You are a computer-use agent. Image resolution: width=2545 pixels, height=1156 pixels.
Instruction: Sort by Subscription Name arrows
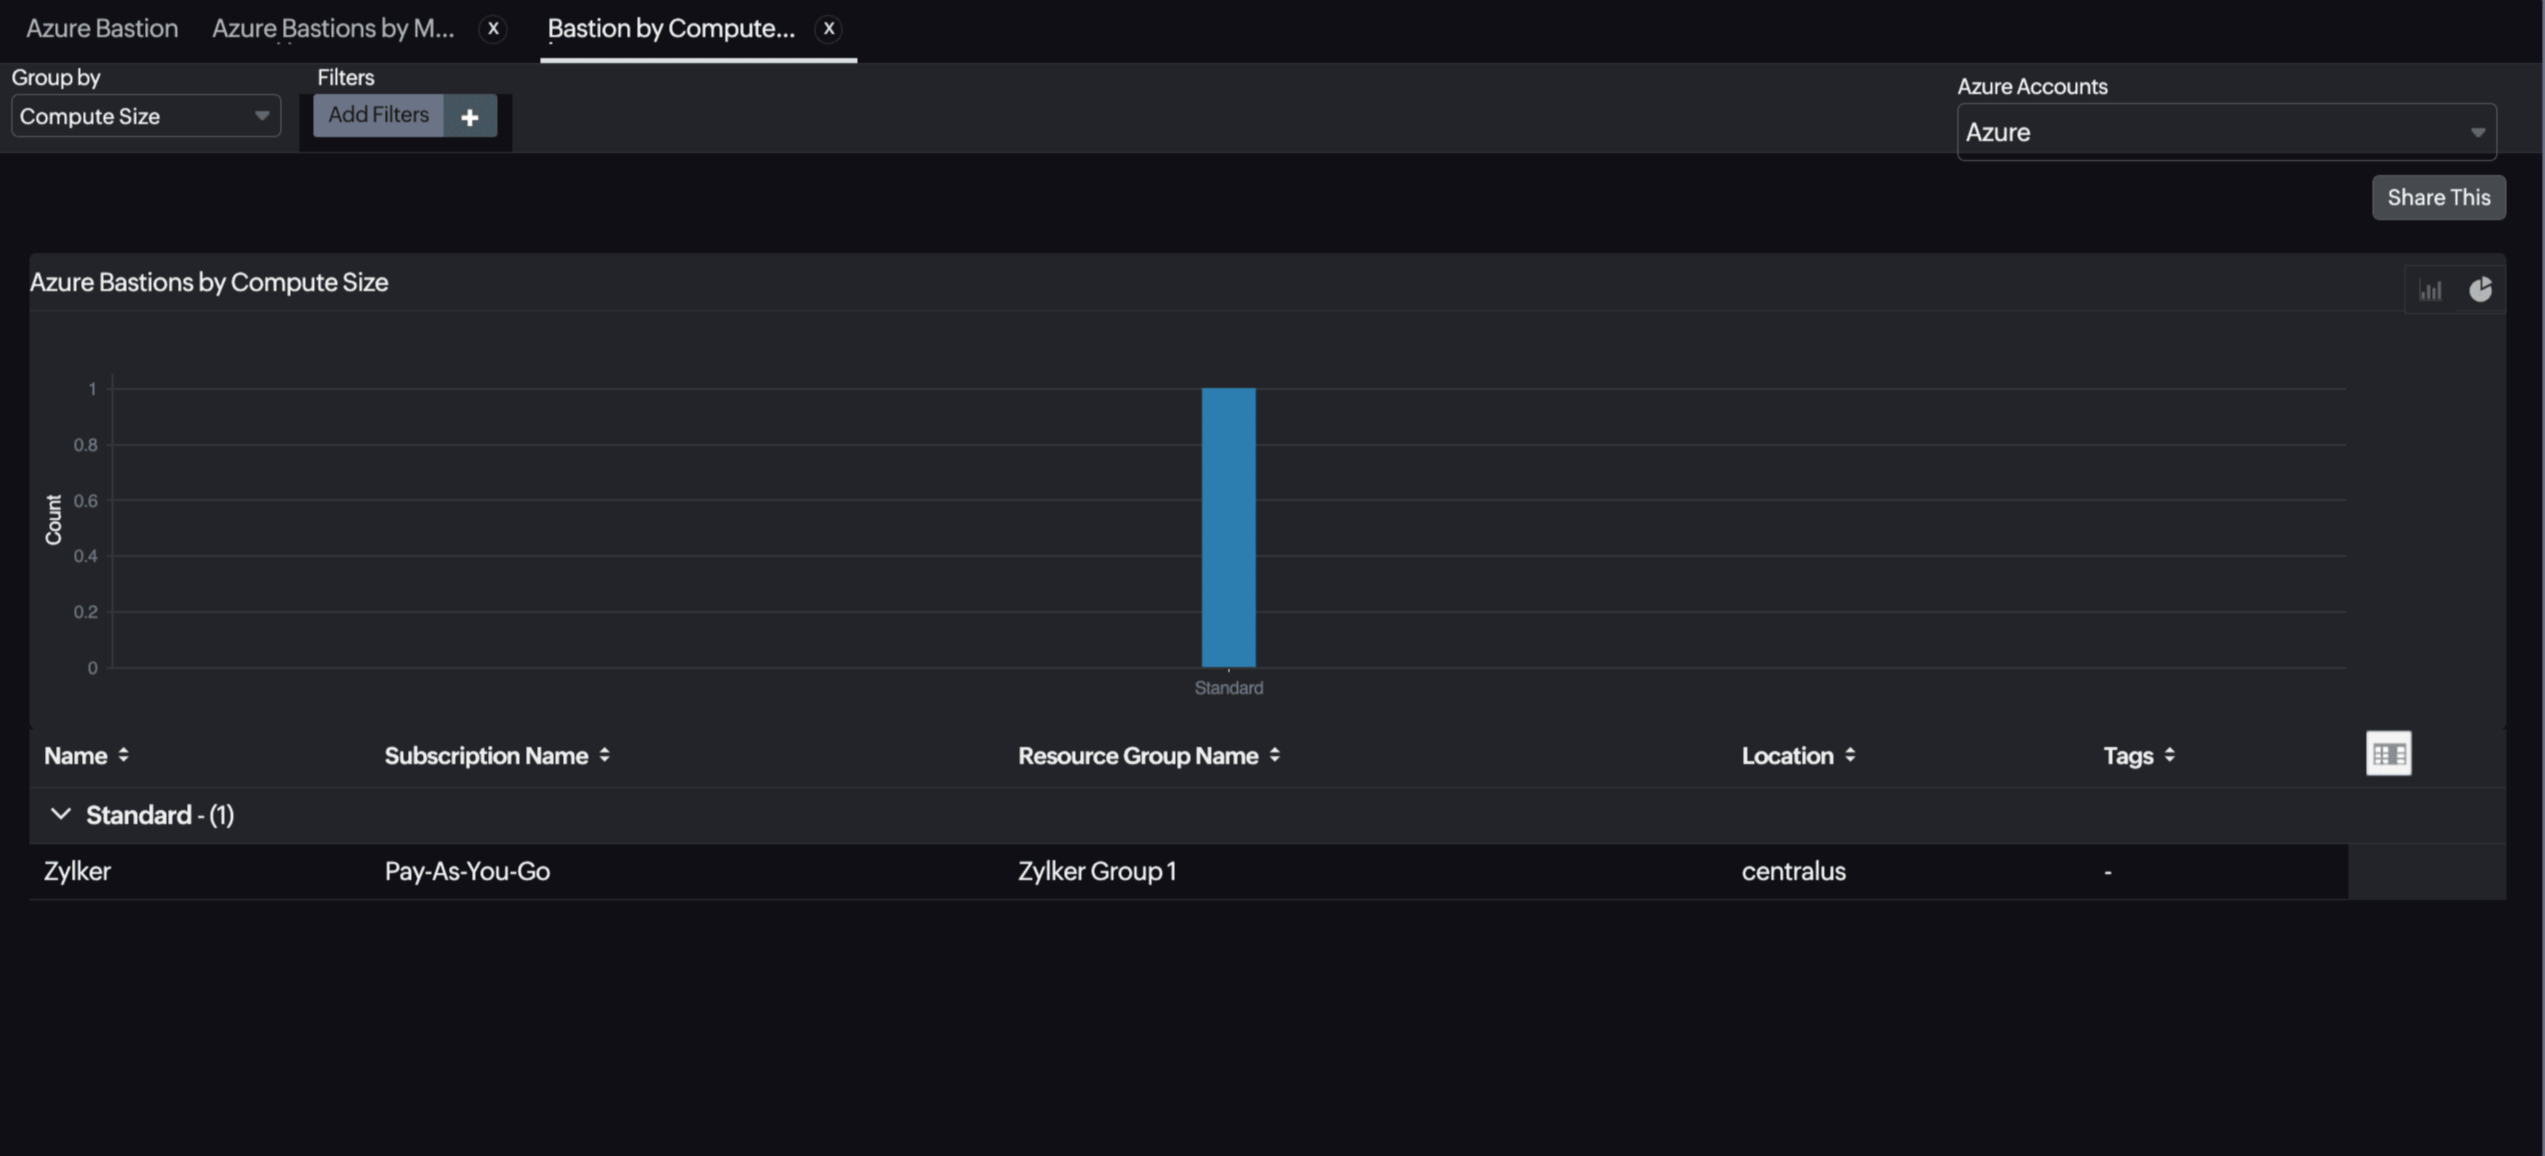(604, 755)
